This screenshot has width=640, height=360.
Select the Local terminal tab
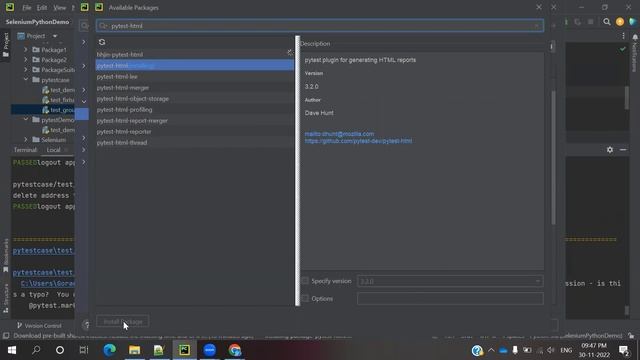tap(53, 150)
